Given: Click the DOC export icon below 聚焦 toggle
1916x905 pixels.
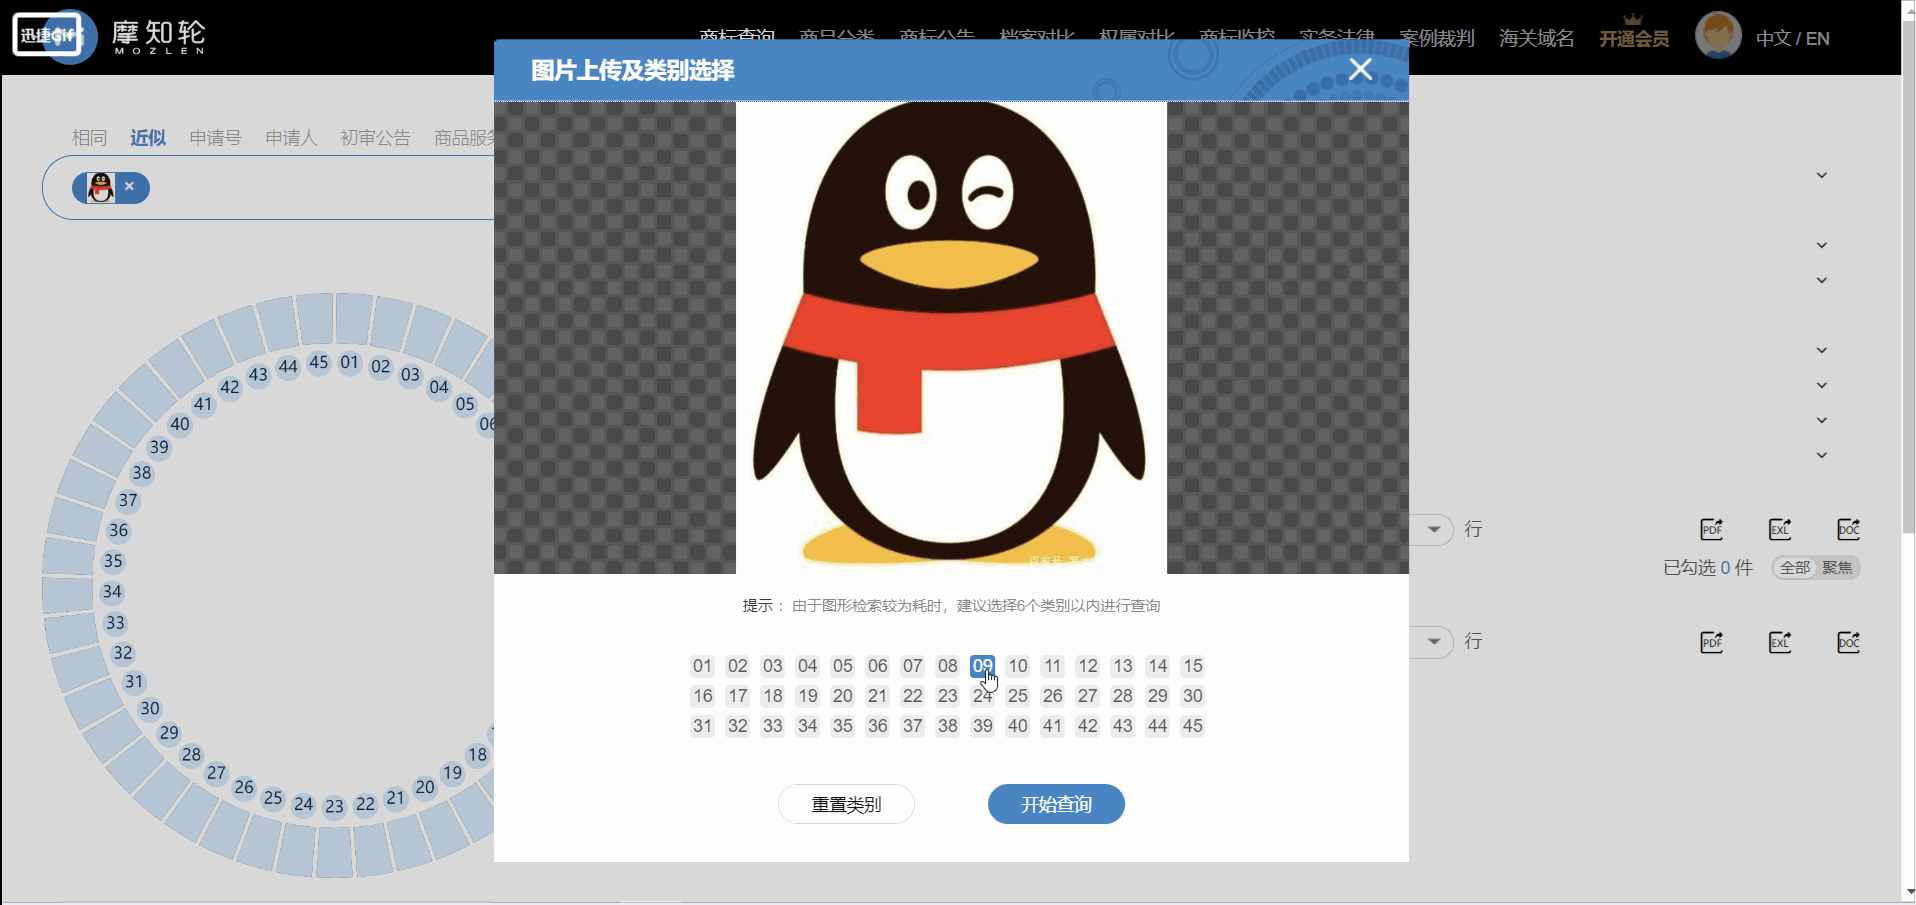Looking at the screenshot, I should point(1848,642).
